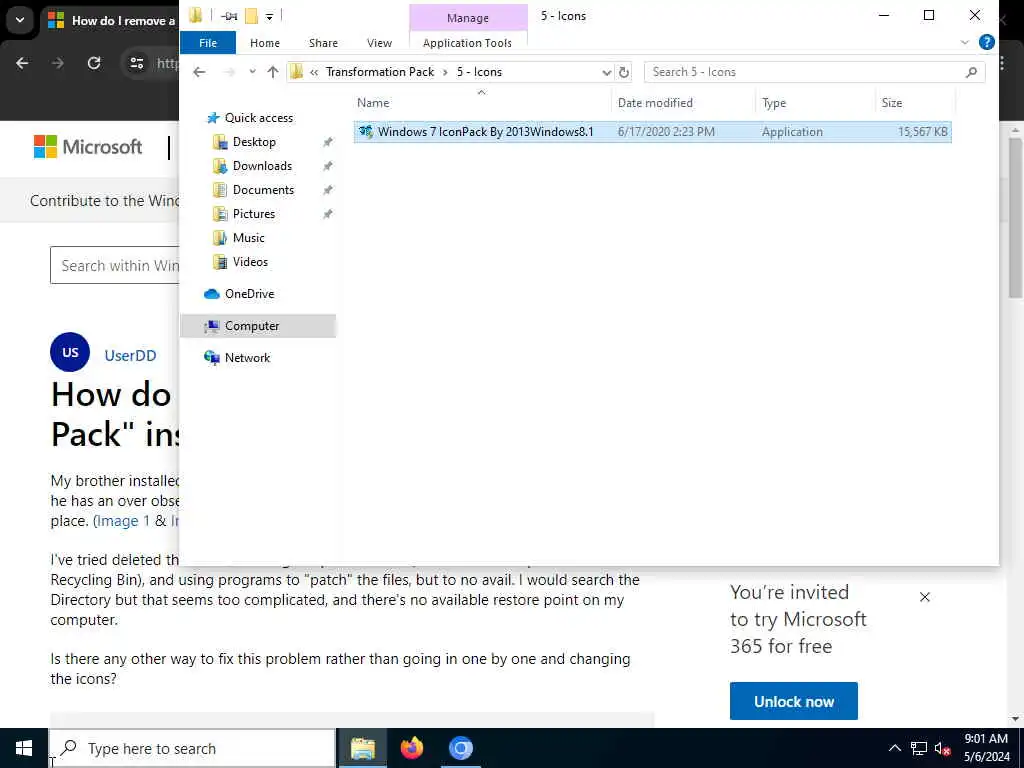1024x768 pixels.
Task: Open Music folder in navigation pane
Action: click(x=248, y=238)
